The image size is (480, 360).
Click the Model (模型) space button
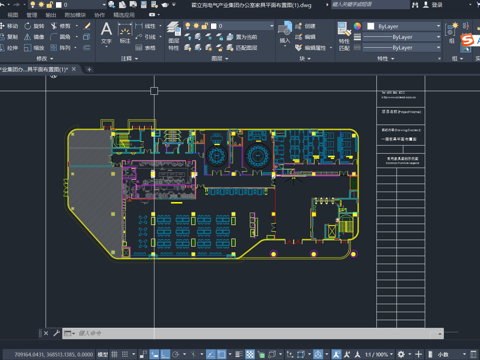103,354
